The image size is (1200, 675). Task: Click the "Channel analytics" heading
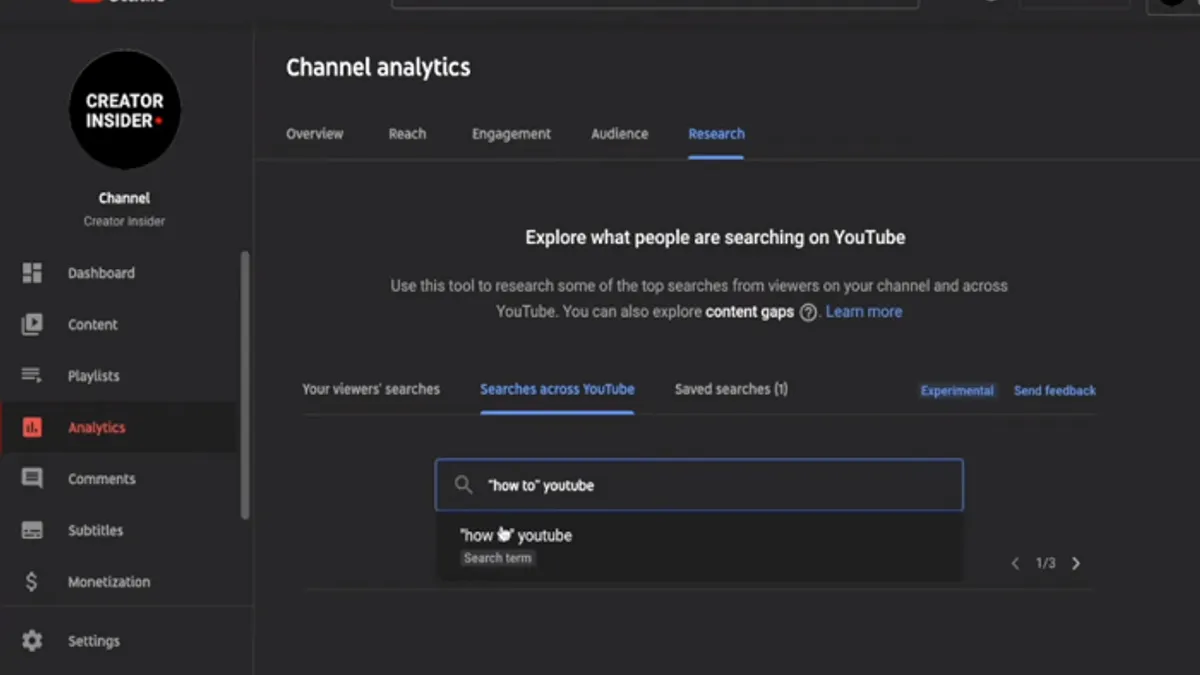click(x=378, y=68)
